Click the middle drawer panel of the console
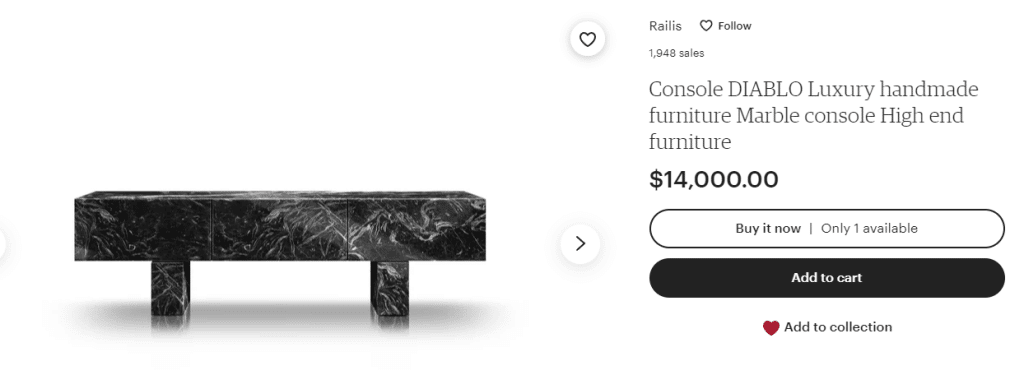 pos(280,230)
